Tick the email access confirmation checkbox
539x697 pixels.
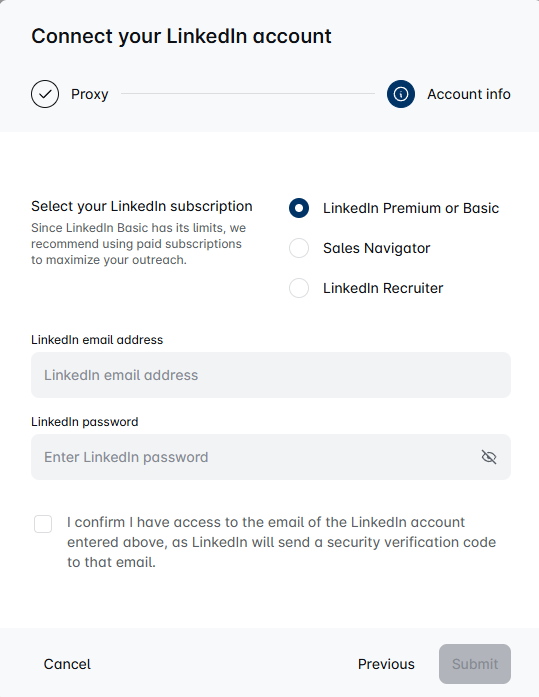point(43,524)
